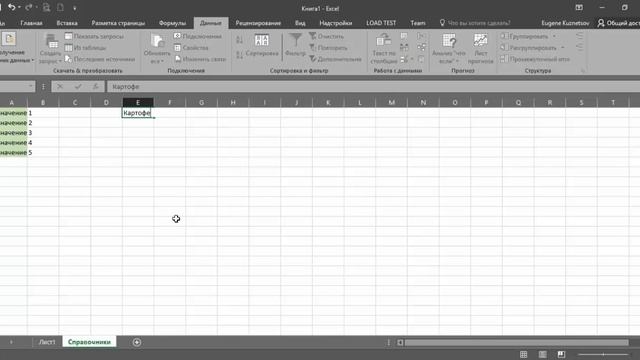Open the Name Box dropdown arrow
The height and width of the screenshot is (360, 640).
point(31,87)
